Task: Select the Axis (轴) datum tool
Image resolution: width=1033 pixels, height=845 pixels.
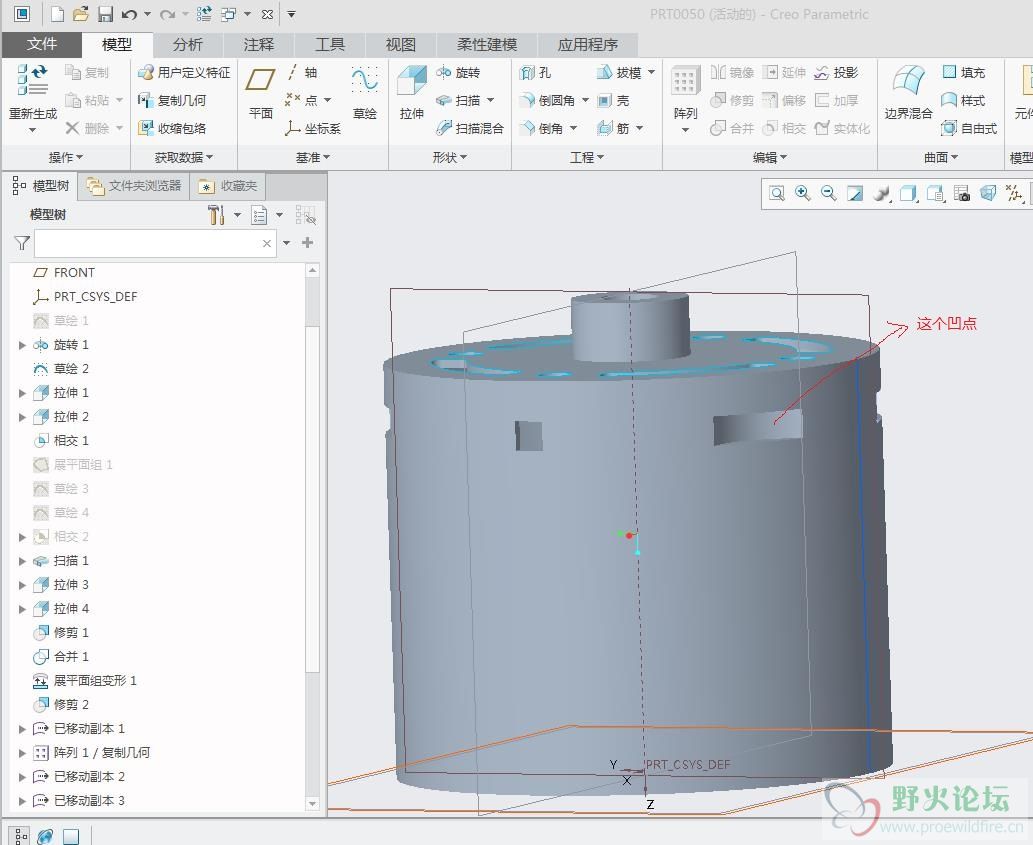Action: (303, 72)
